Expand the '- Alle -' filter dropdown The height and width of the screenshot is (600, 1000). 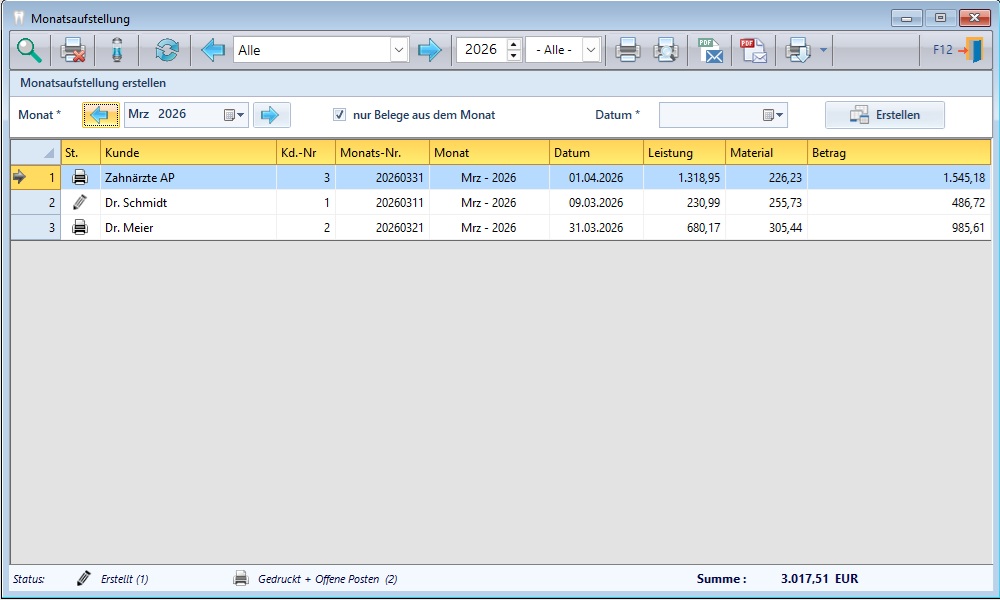coord(591,50)
